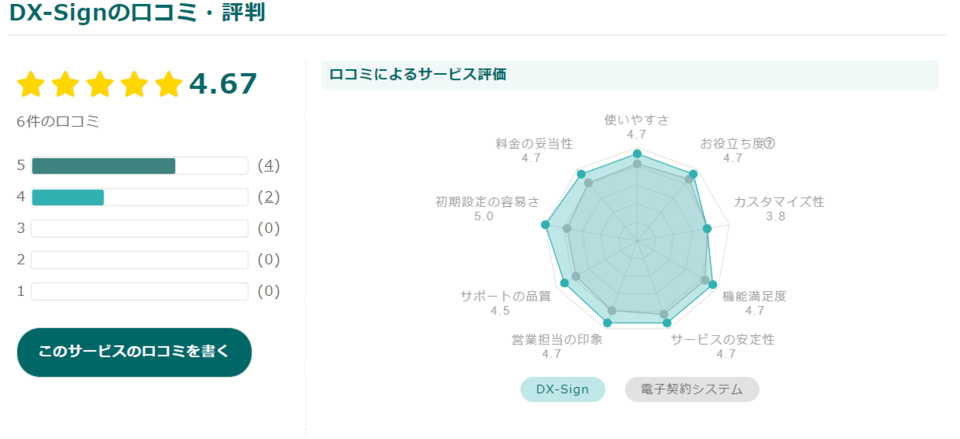Click the 使いやすさ top data point on chart
The image size is (960, 439).
pos(637,153)
